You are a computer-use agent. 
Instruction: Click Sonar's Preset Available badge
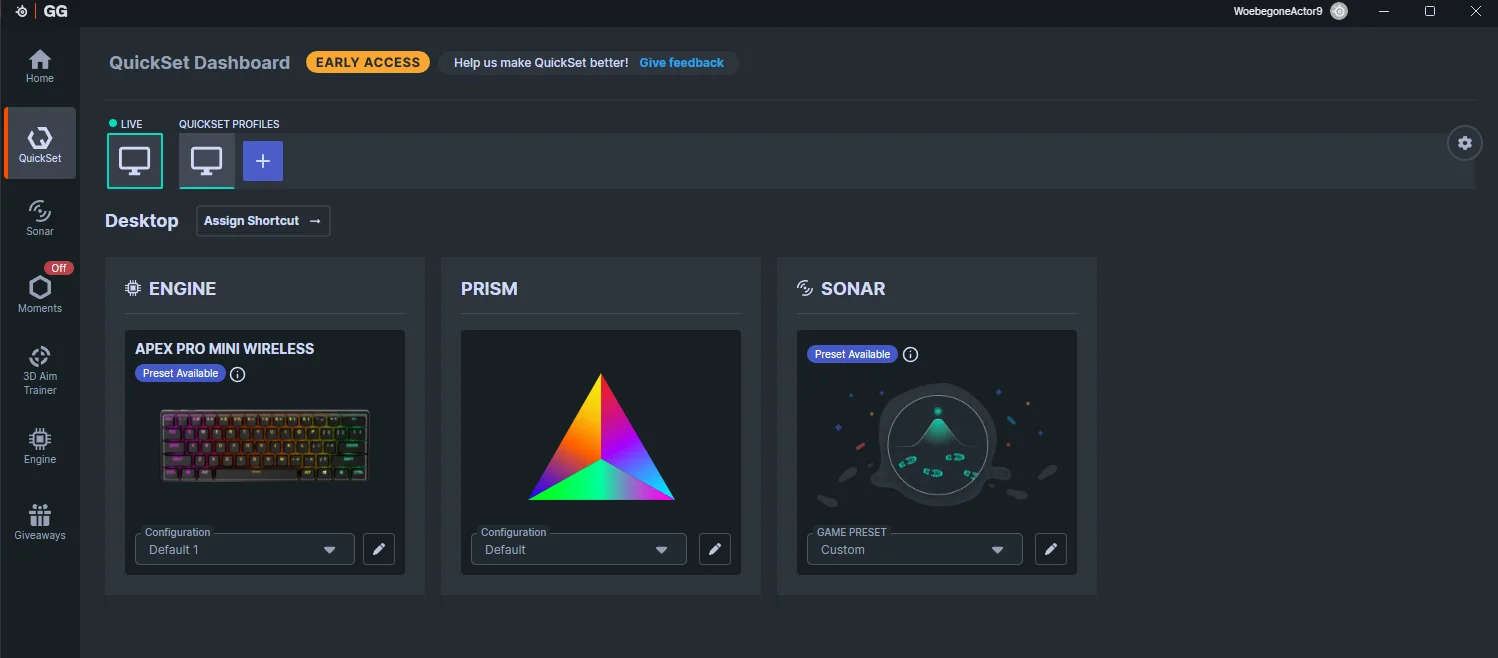click(852, 354)
